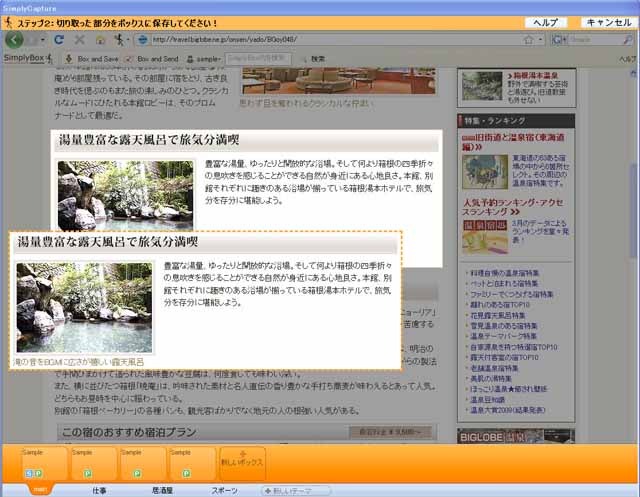Click Box and Save

[x=92, y=59]
